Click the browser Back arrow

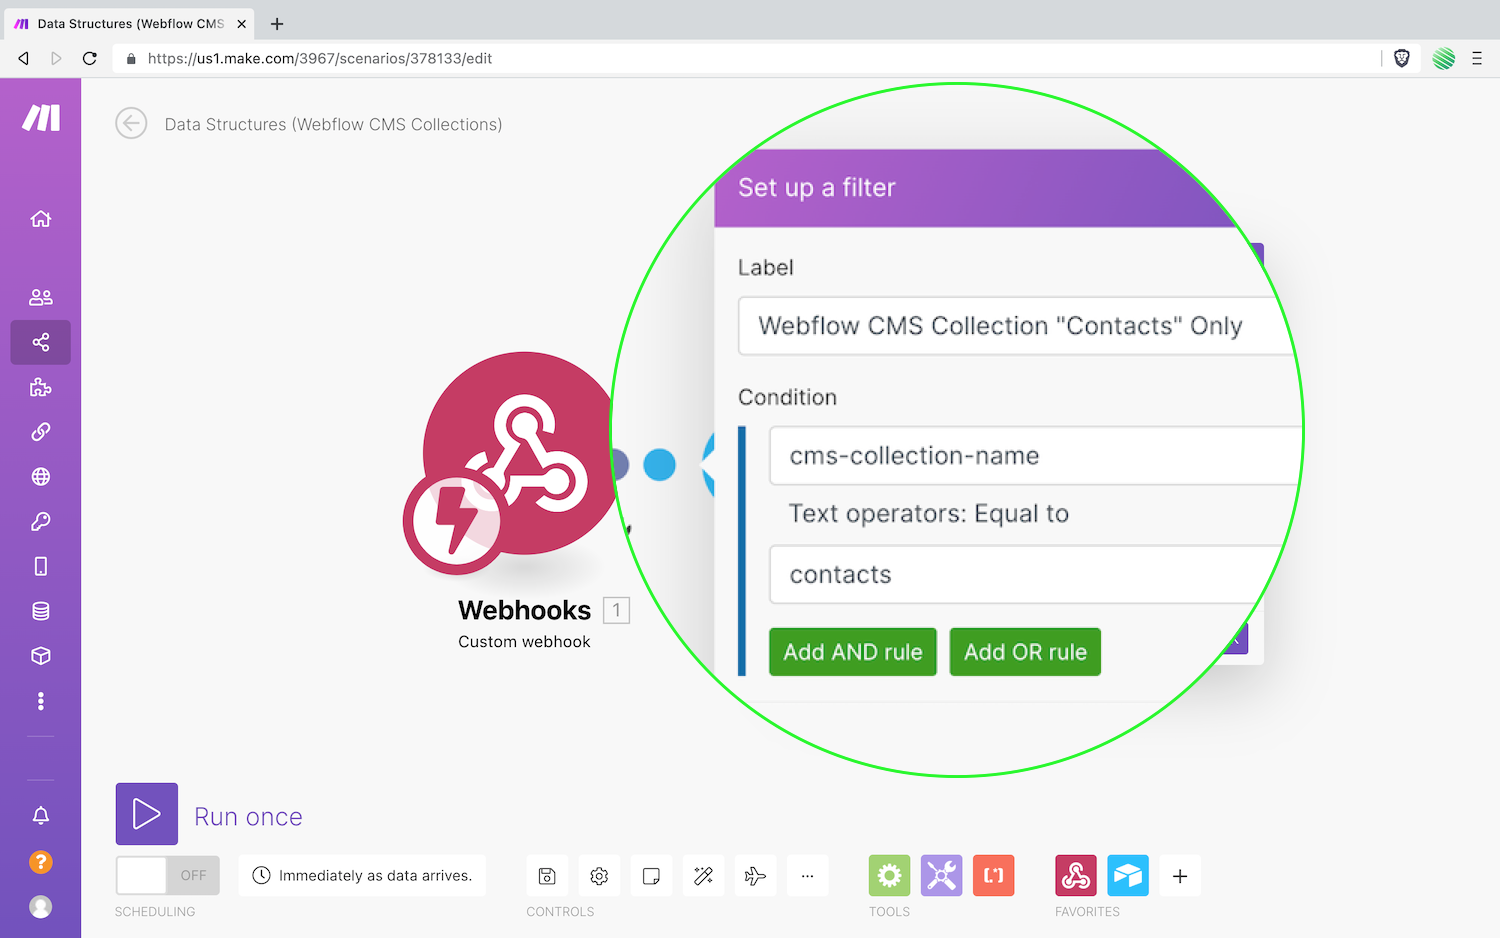tap(23, 59)
